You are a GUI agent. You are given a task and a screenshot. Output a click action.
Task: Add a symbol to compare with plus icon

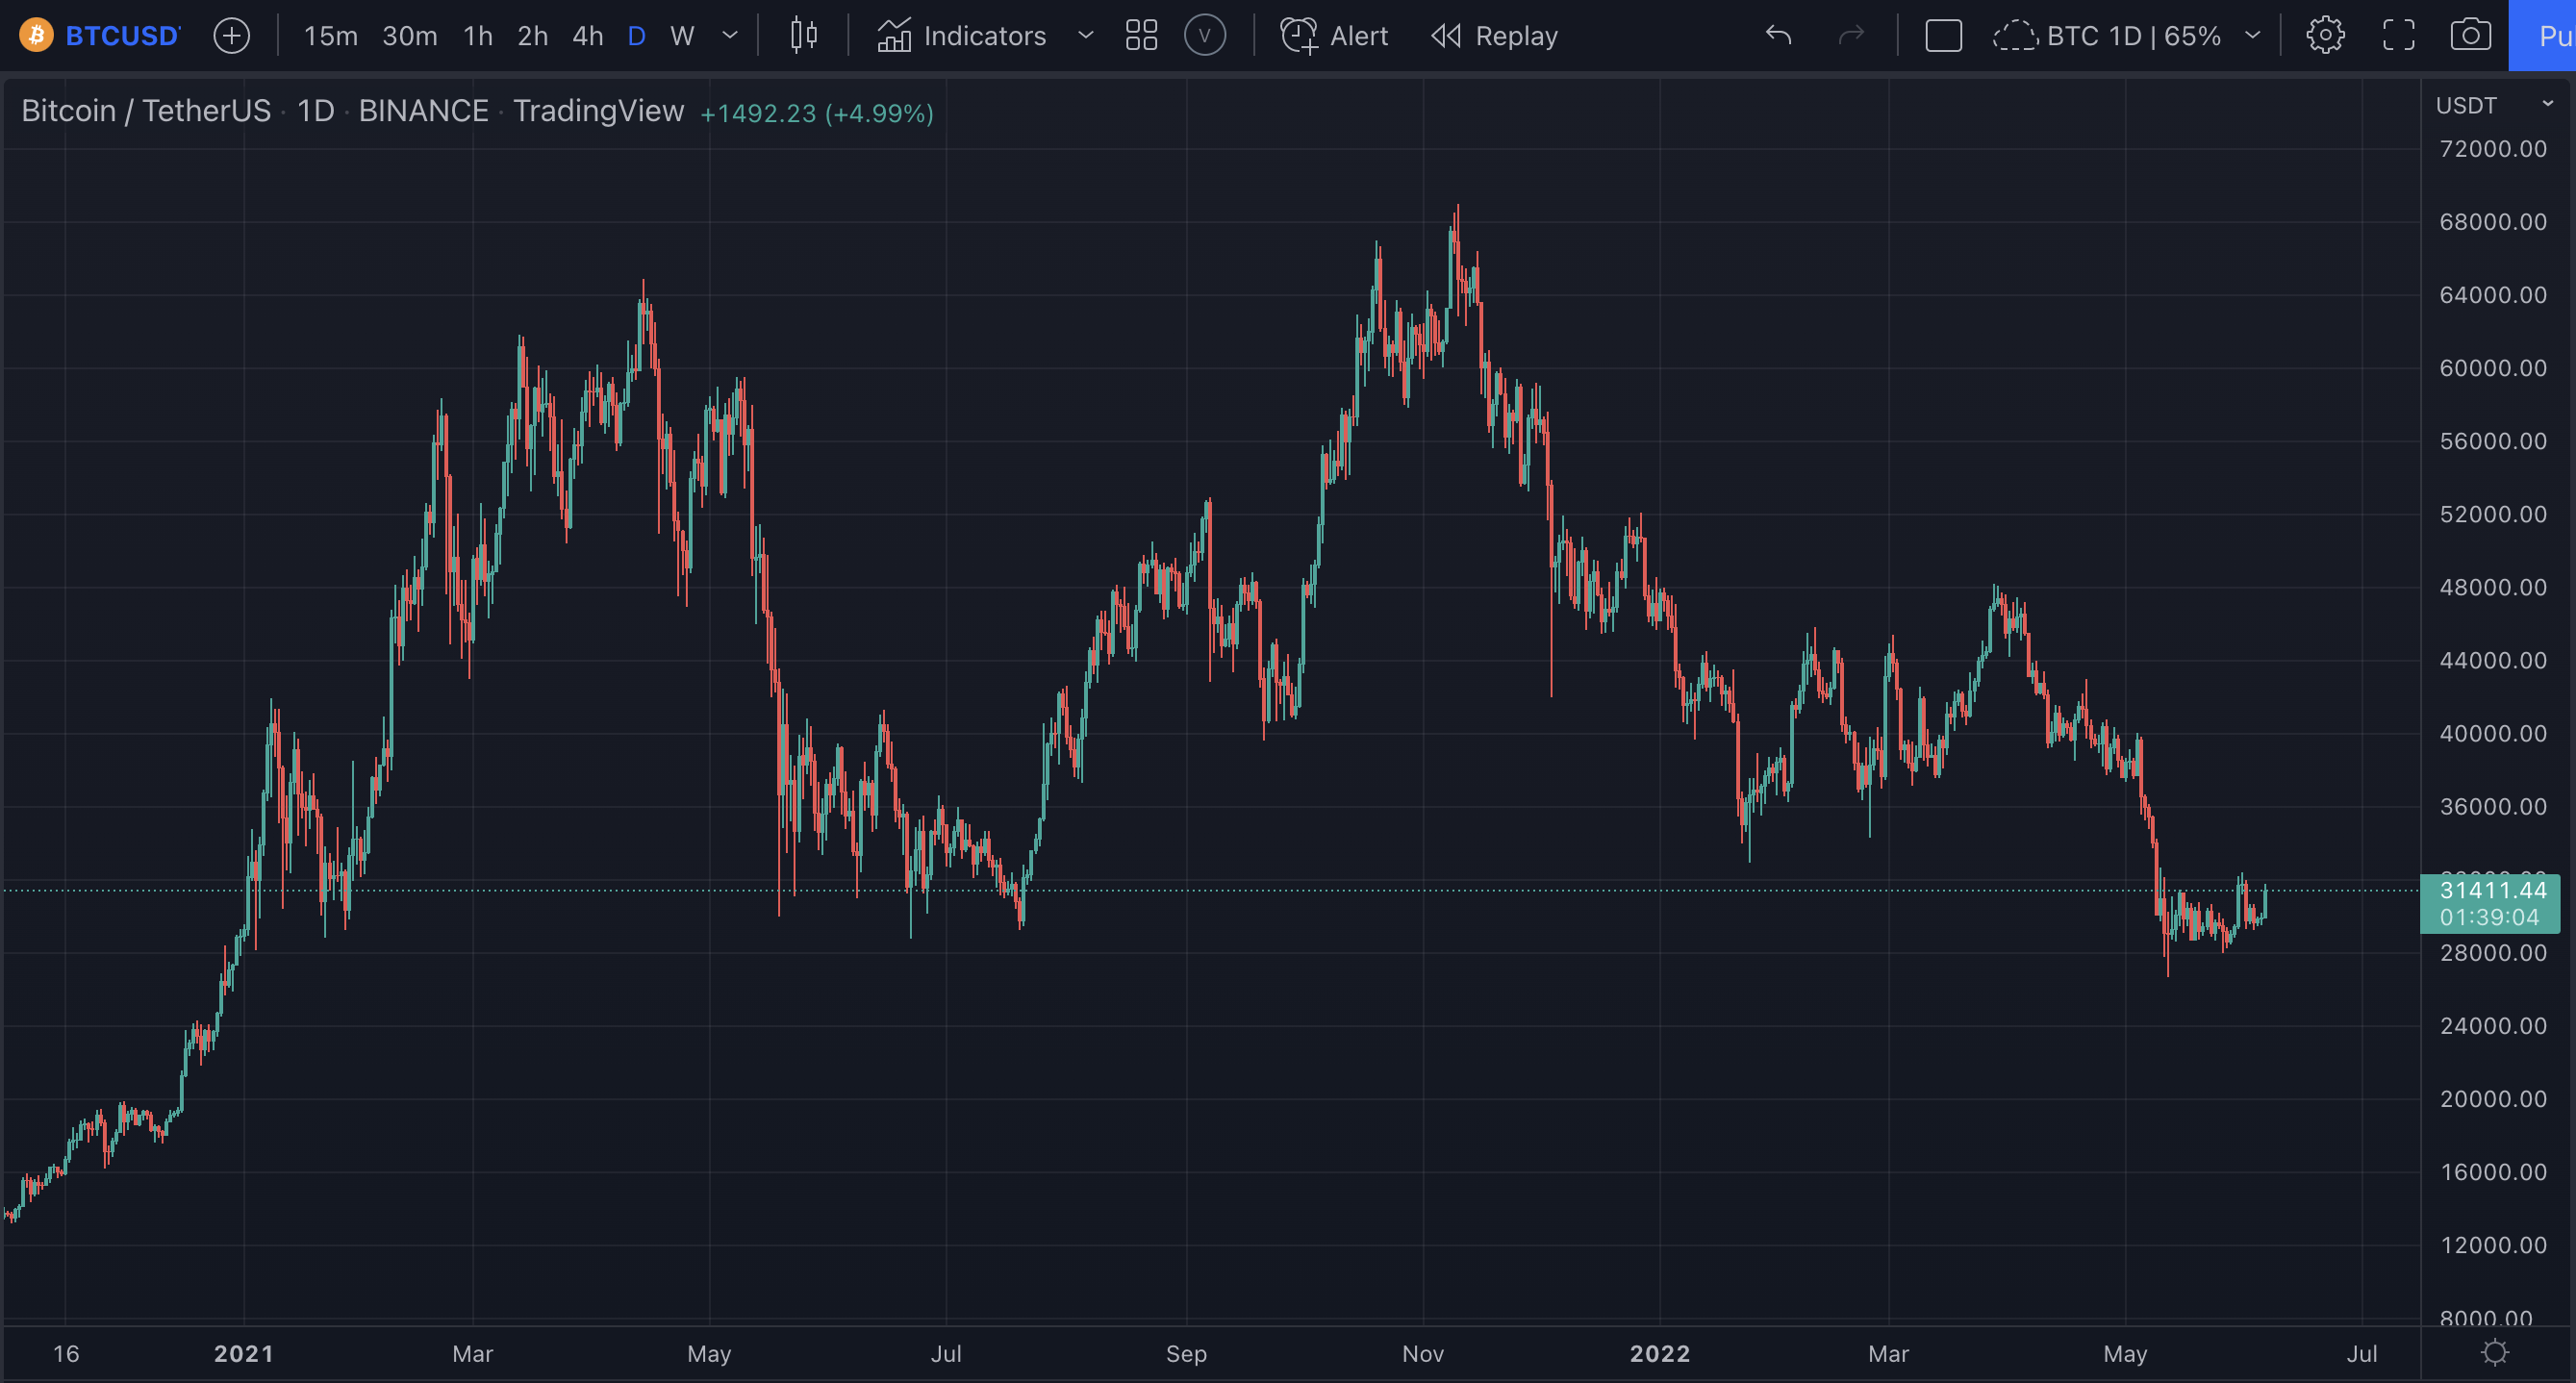coord(231,36)
